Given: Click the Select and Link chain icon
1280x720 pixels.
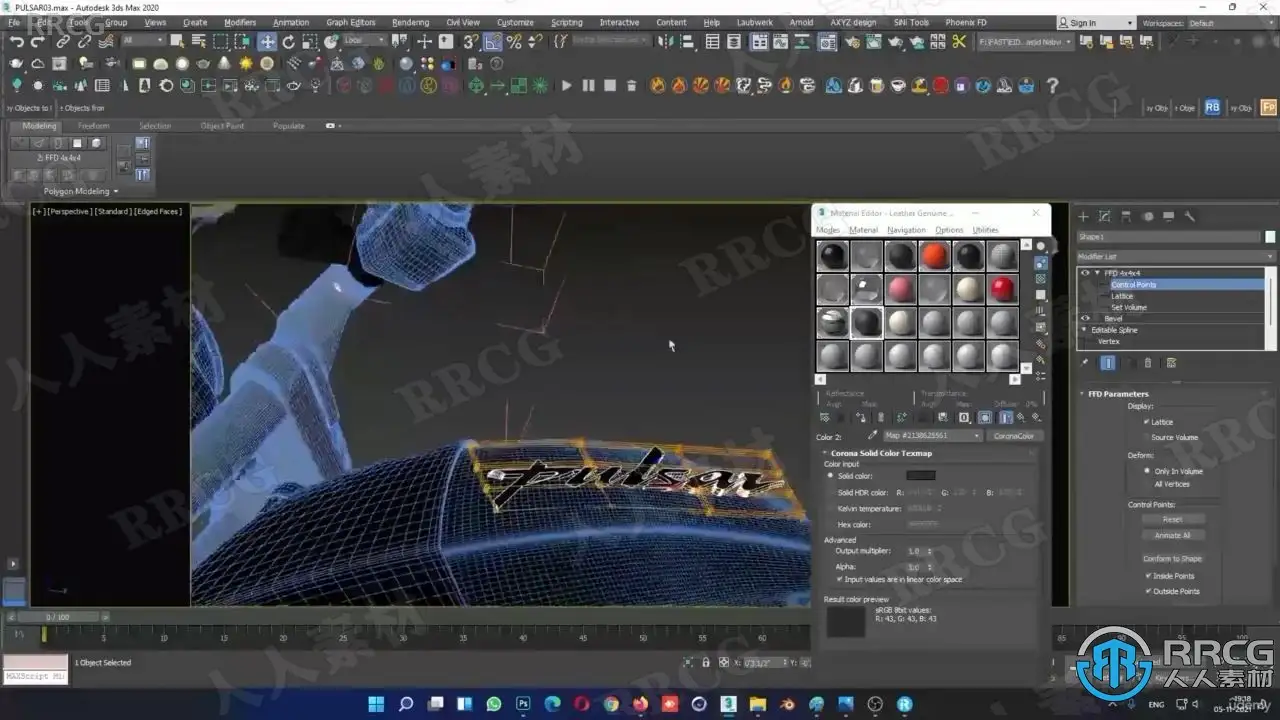Looking at the screenshot, I should (x=63, y=42).
